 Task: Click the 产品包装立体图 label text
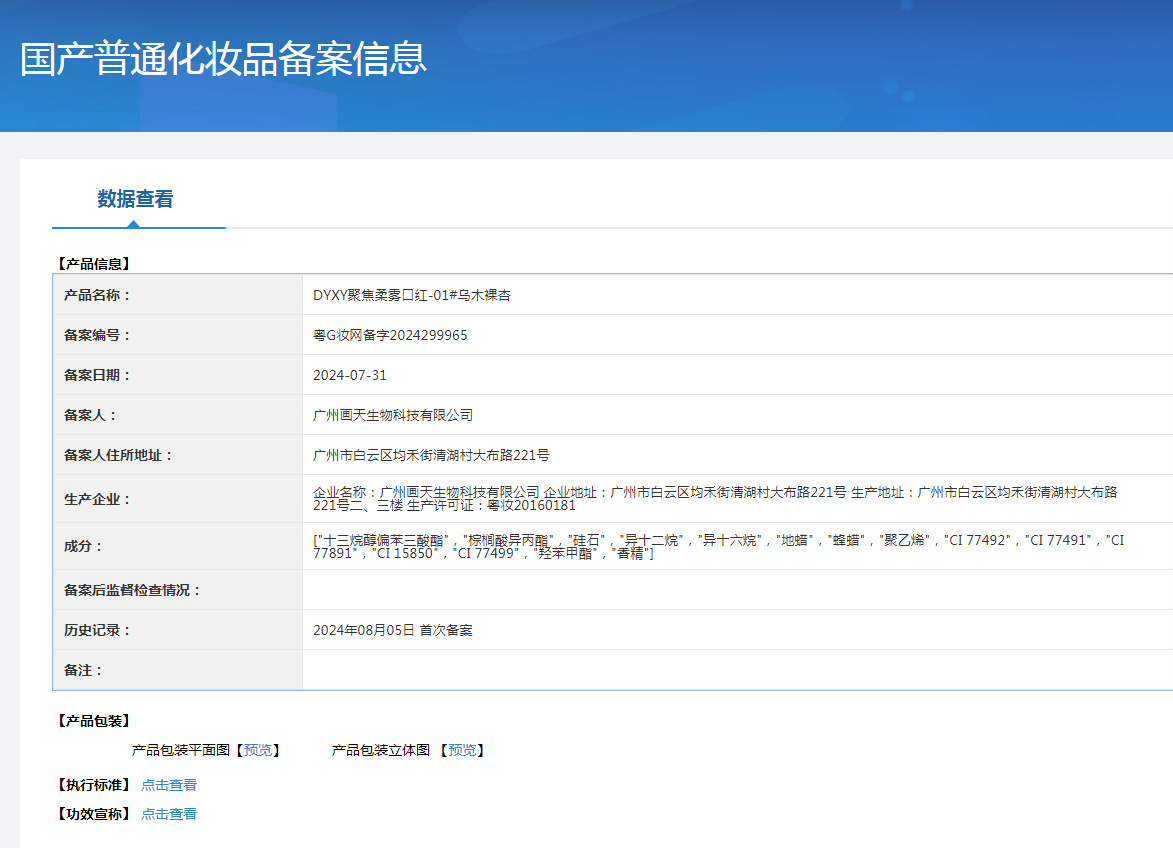381,750
